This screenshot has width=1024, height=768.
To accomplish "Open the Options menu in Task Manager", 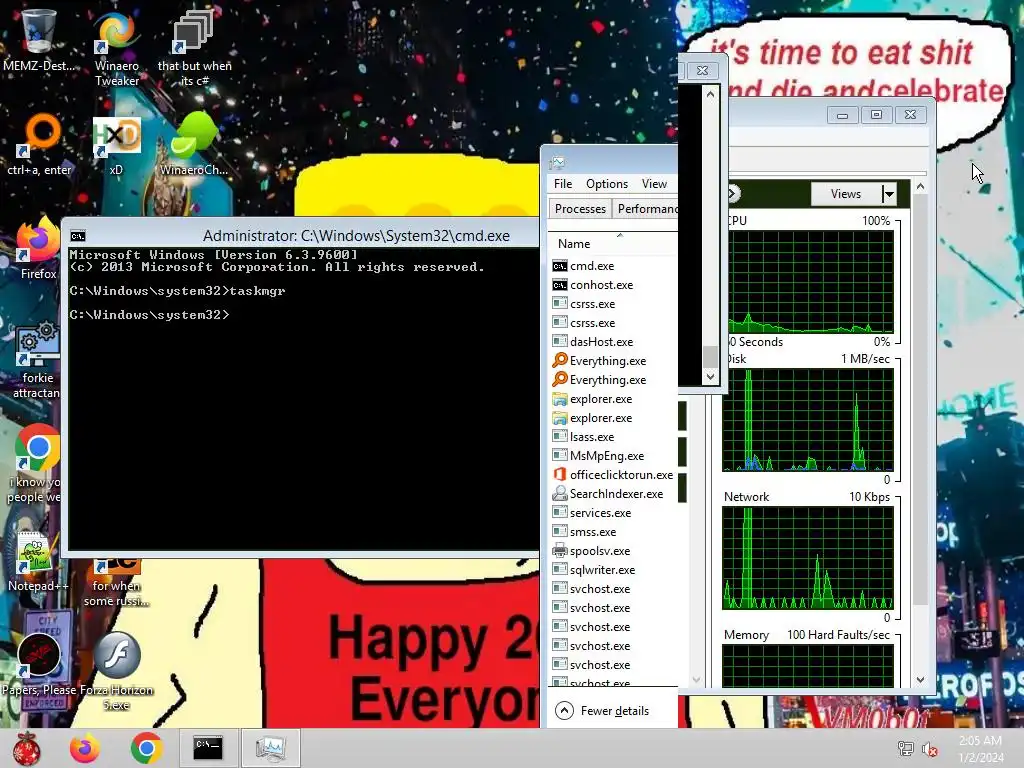I will pyautogui.click(x=607, y=184).
